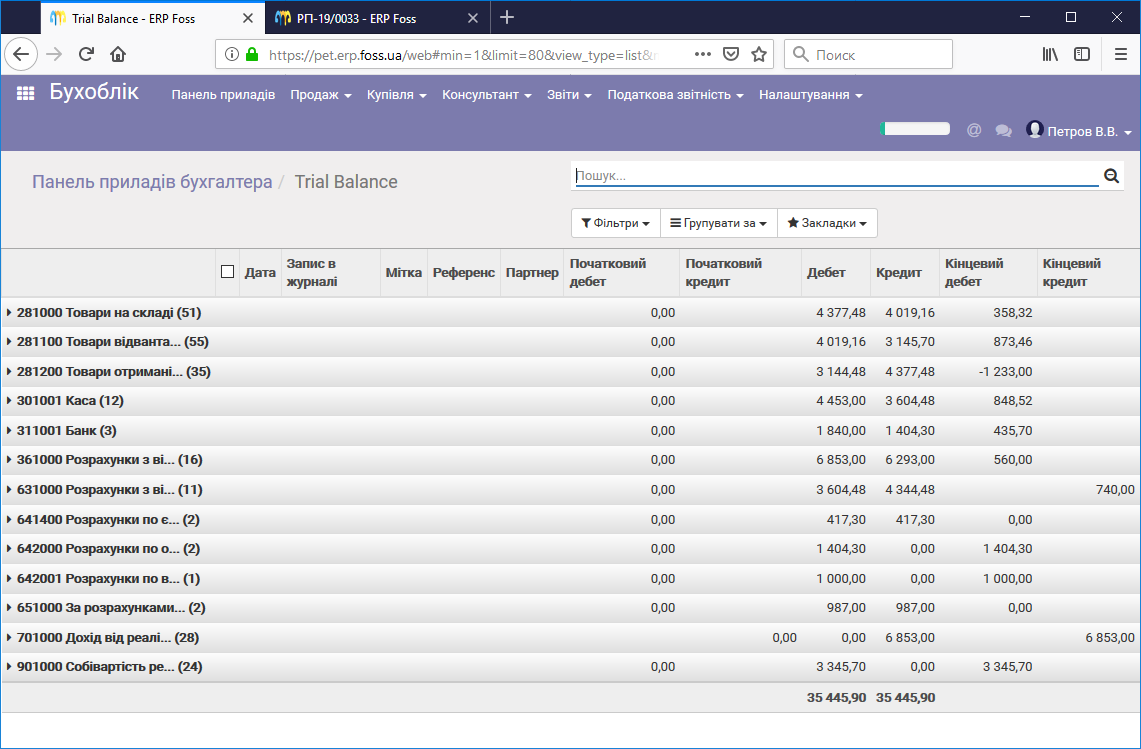The image size is (1141, 749).
Task: Close the РП-19/0033 tab
Action: (x=473, y=18)
